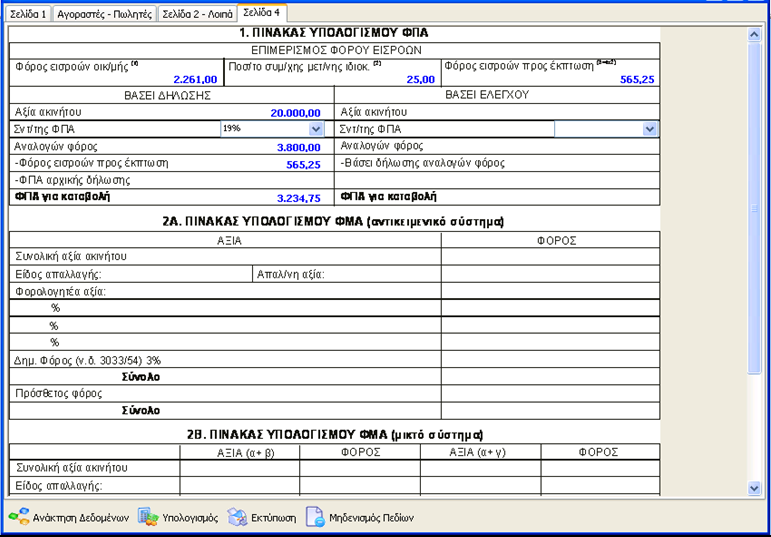The width and height of the screenshot is (771, 537).
Task: Click the Εκτύπωση printer icon
Action: coord(237,517)
